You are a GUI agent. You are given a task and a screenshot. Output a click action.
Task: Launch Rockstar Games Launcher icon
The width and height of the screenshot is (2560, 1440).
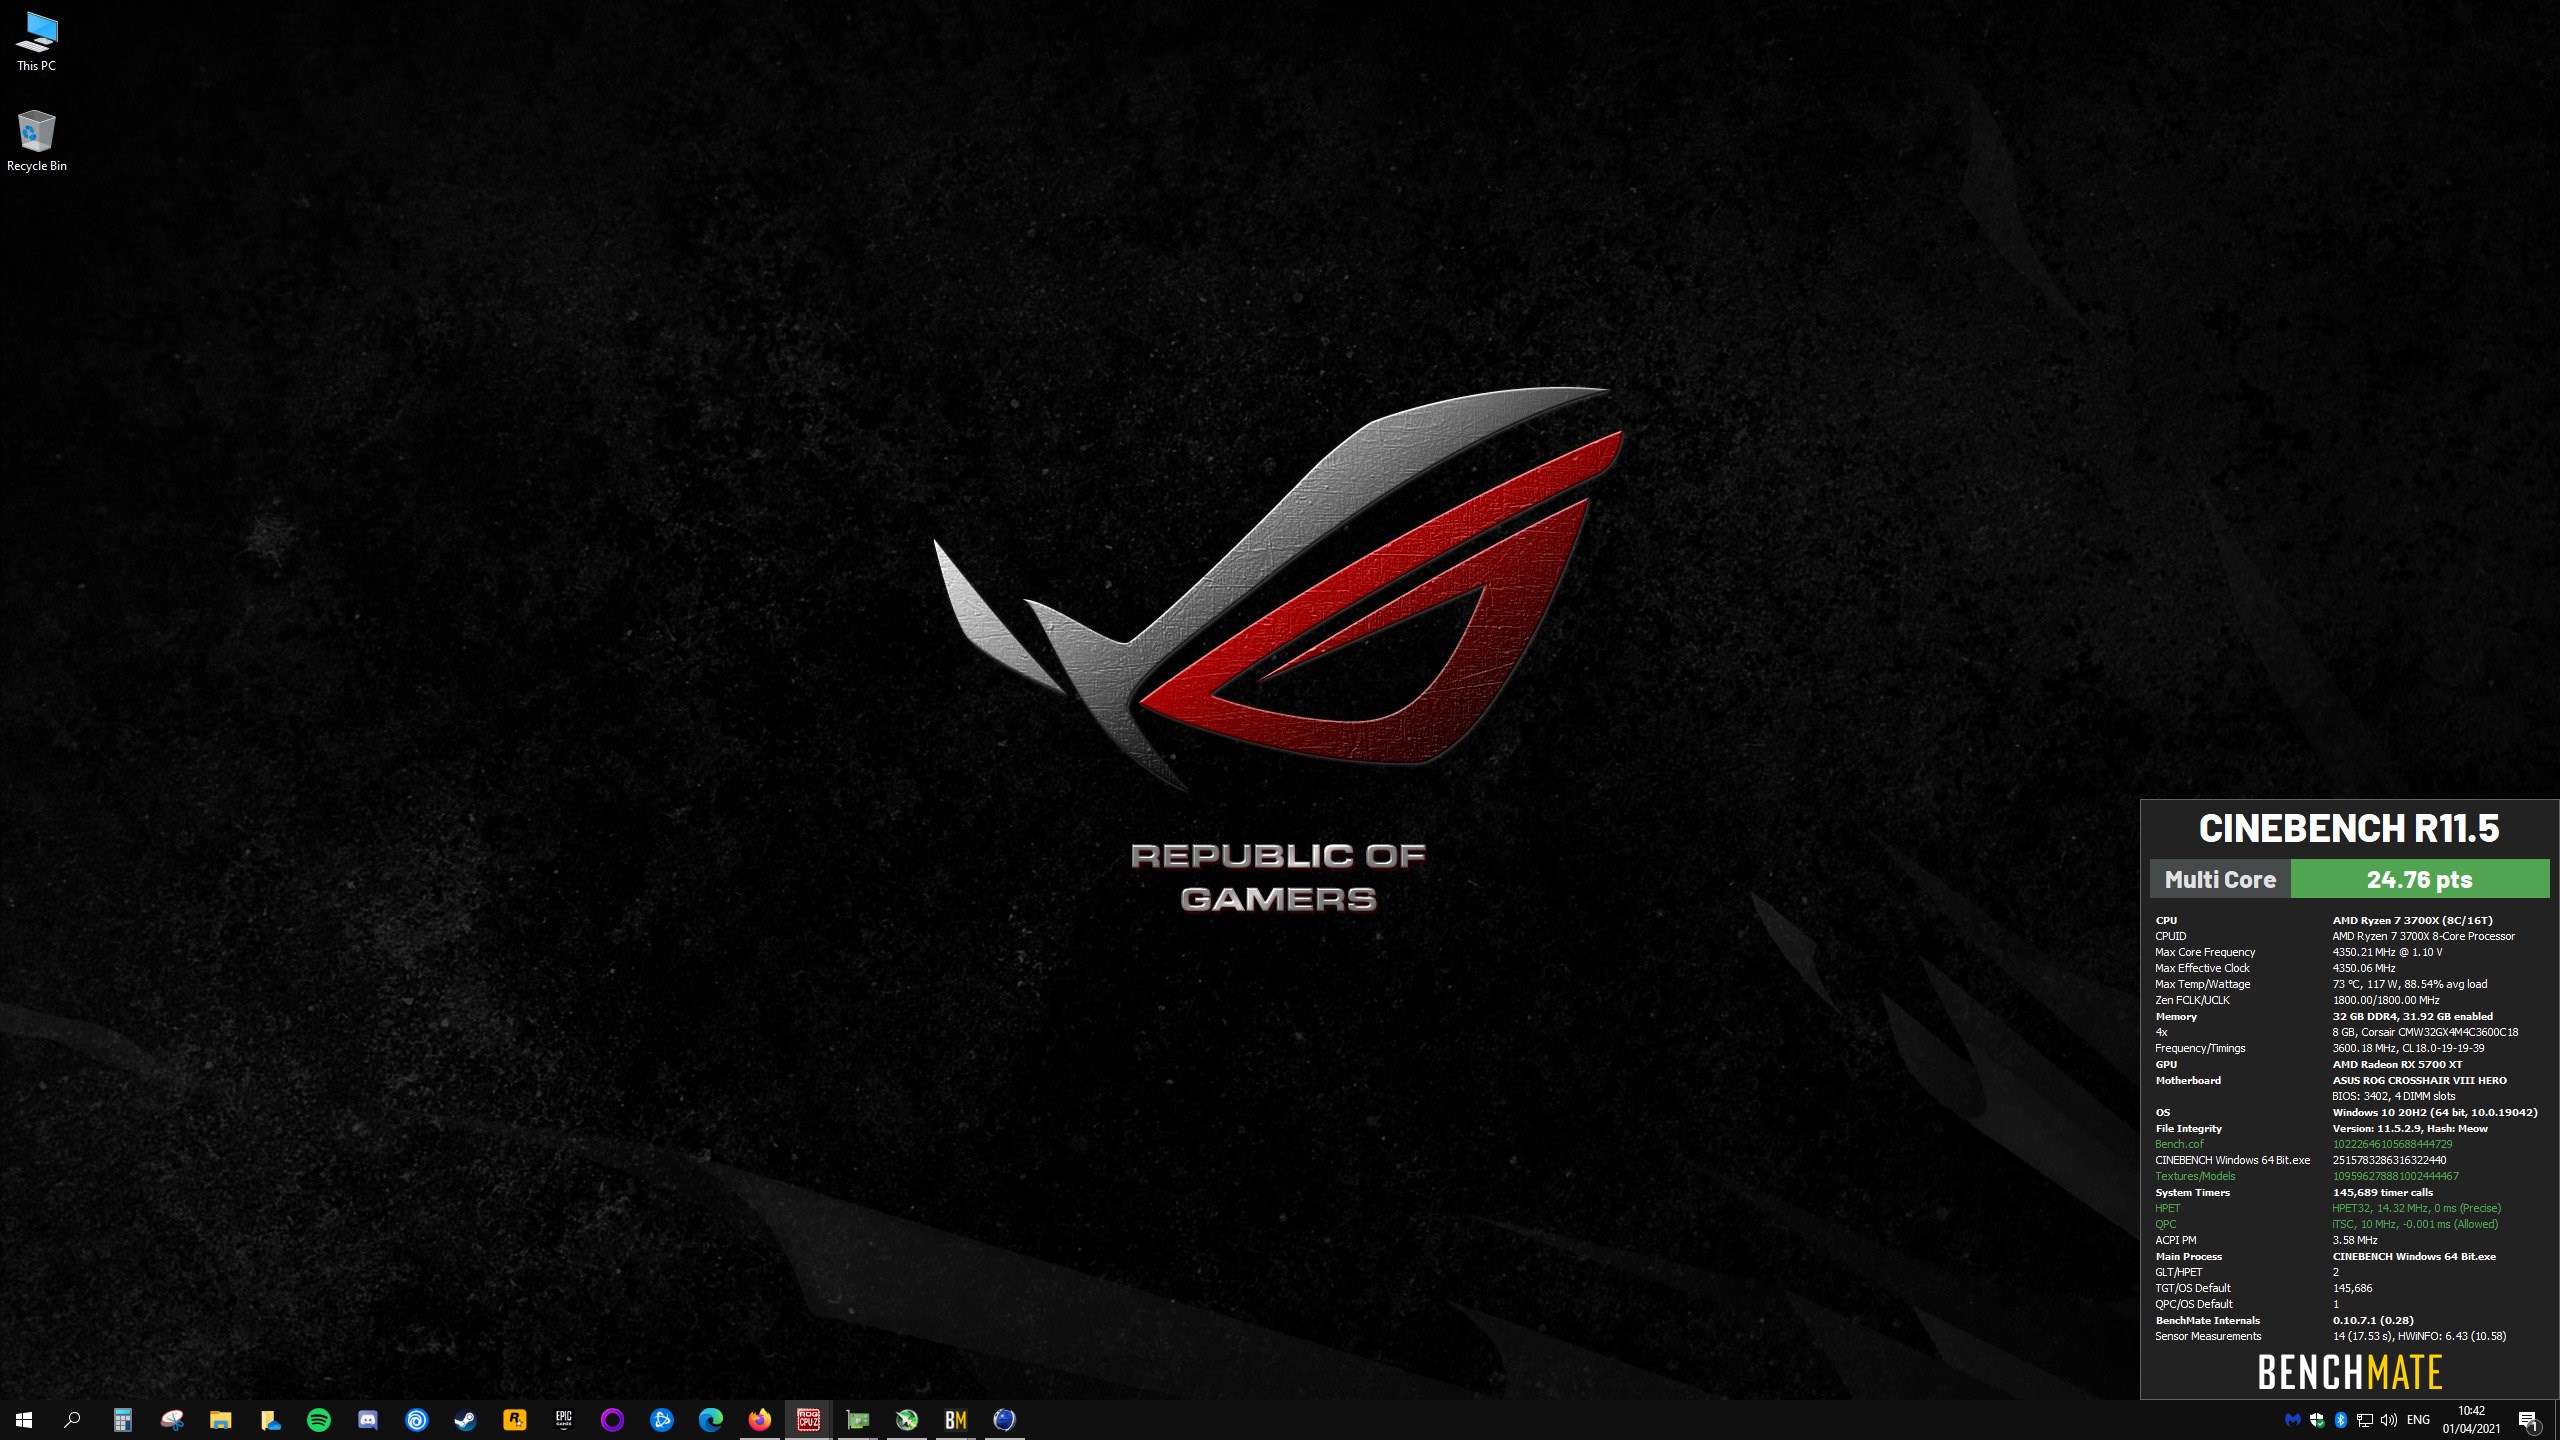(515, 1420)
